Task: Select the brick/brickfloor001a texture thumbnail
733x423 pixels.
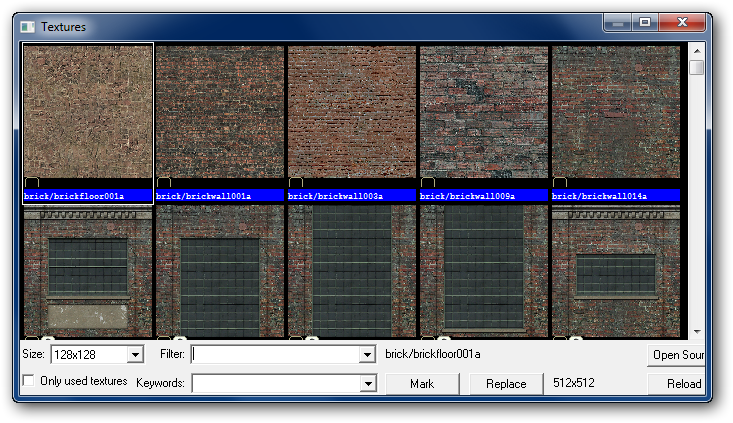Action: coord(88,112)
